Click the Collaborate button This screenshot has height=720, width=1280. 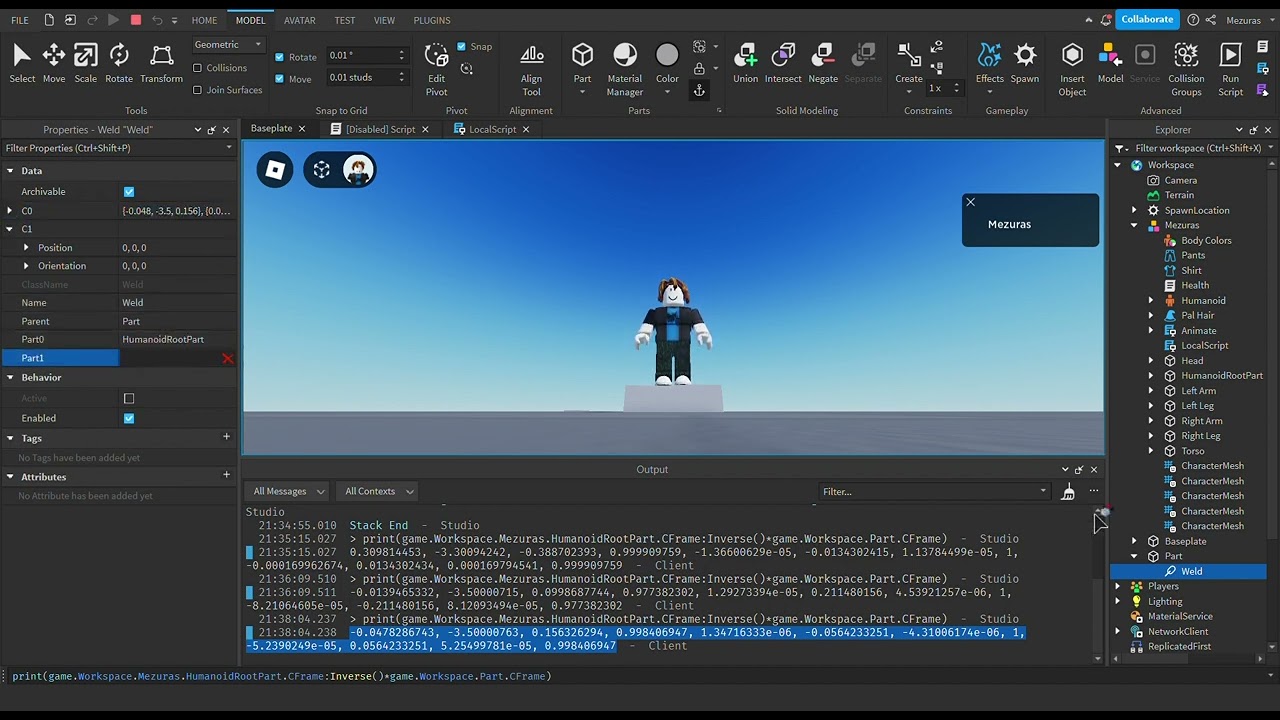pos(1146,20)
